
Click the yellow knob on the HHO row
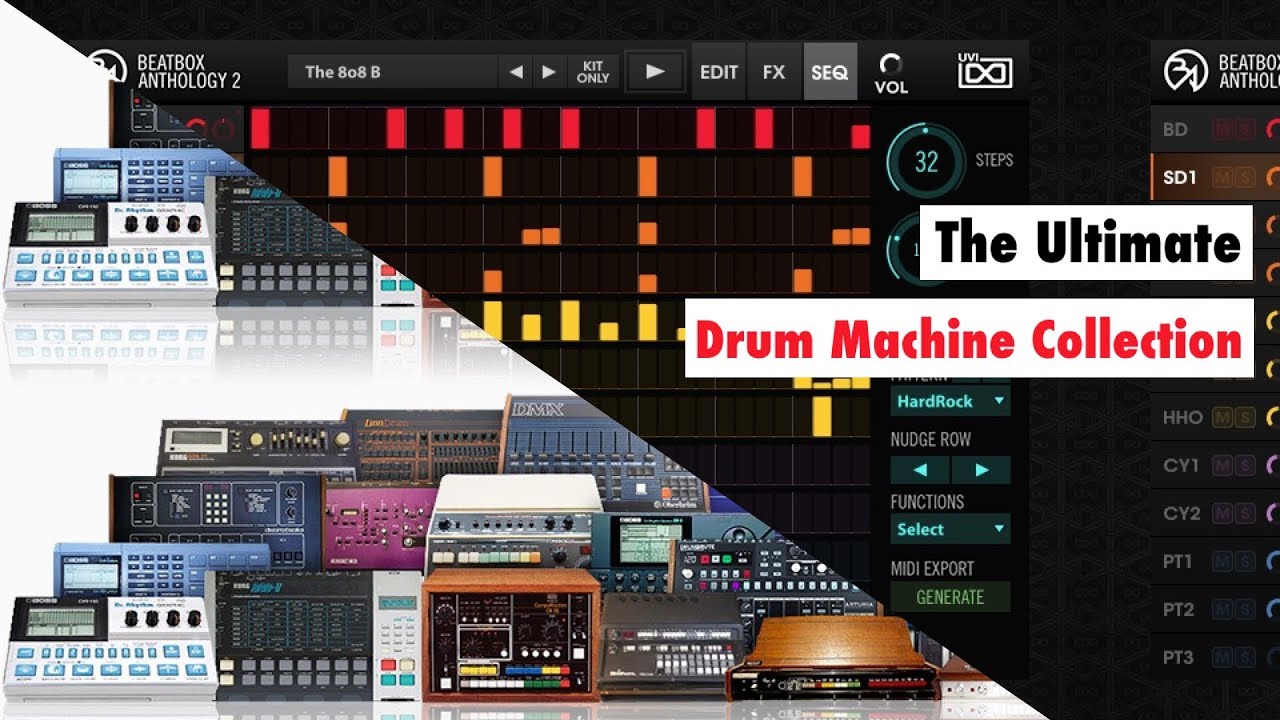(x=1273, y=417)
